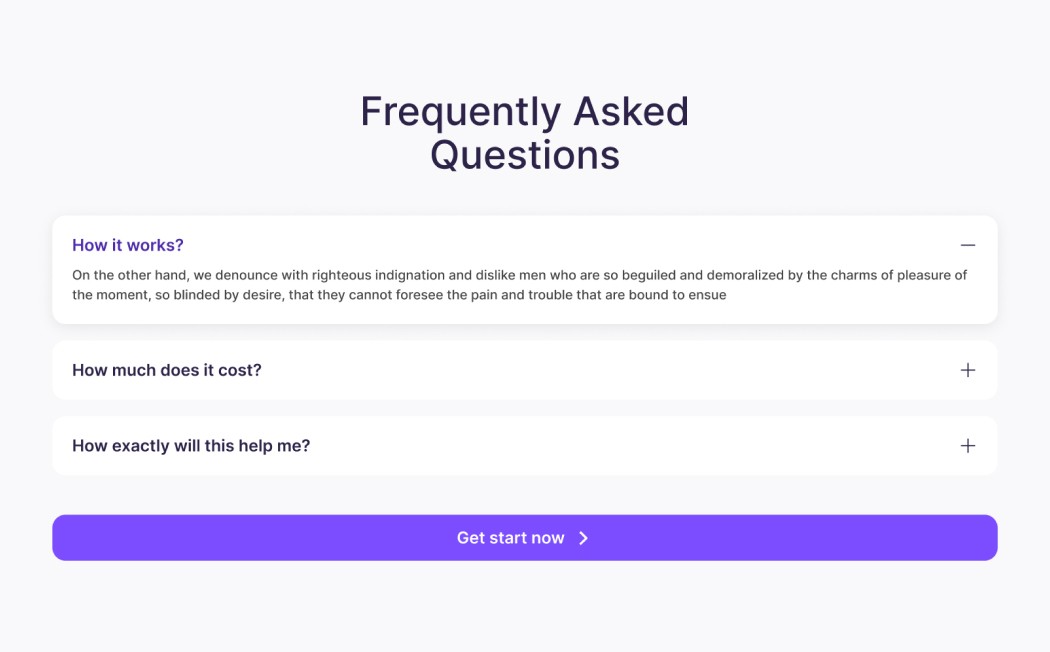
Task: Click the first FAQ card's white panel
Action: point(524,268)
